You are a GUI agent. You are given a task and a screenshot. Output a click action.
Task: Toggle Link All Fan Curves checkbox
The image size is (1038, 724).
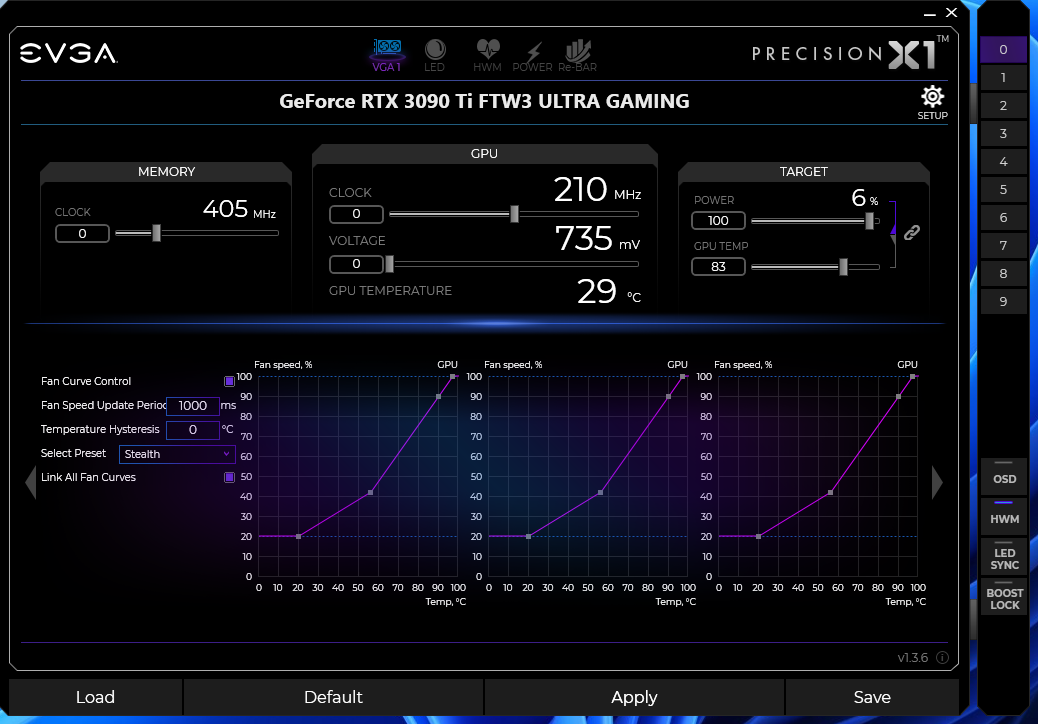pyautogui.click(x=229, y=477)
